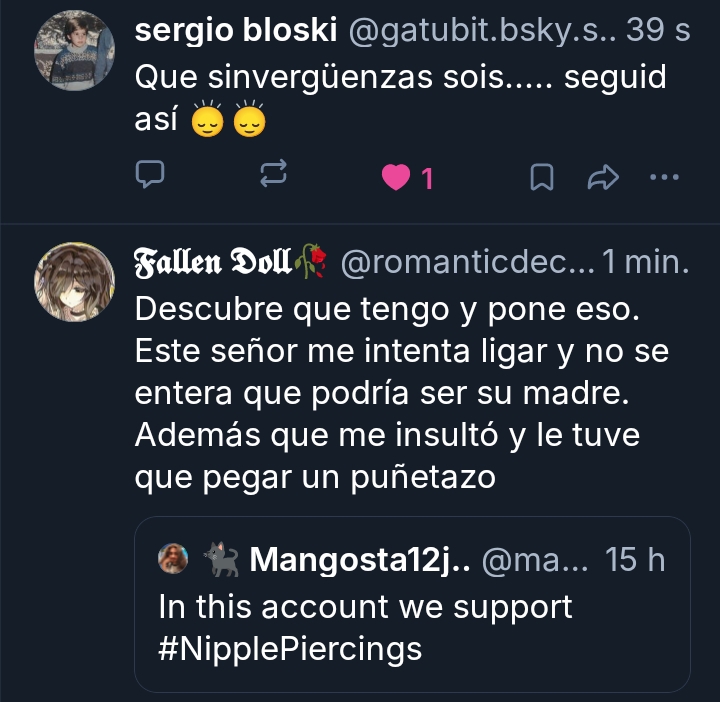
Task: Share sergio bloski's post
Action: [603, 177]
